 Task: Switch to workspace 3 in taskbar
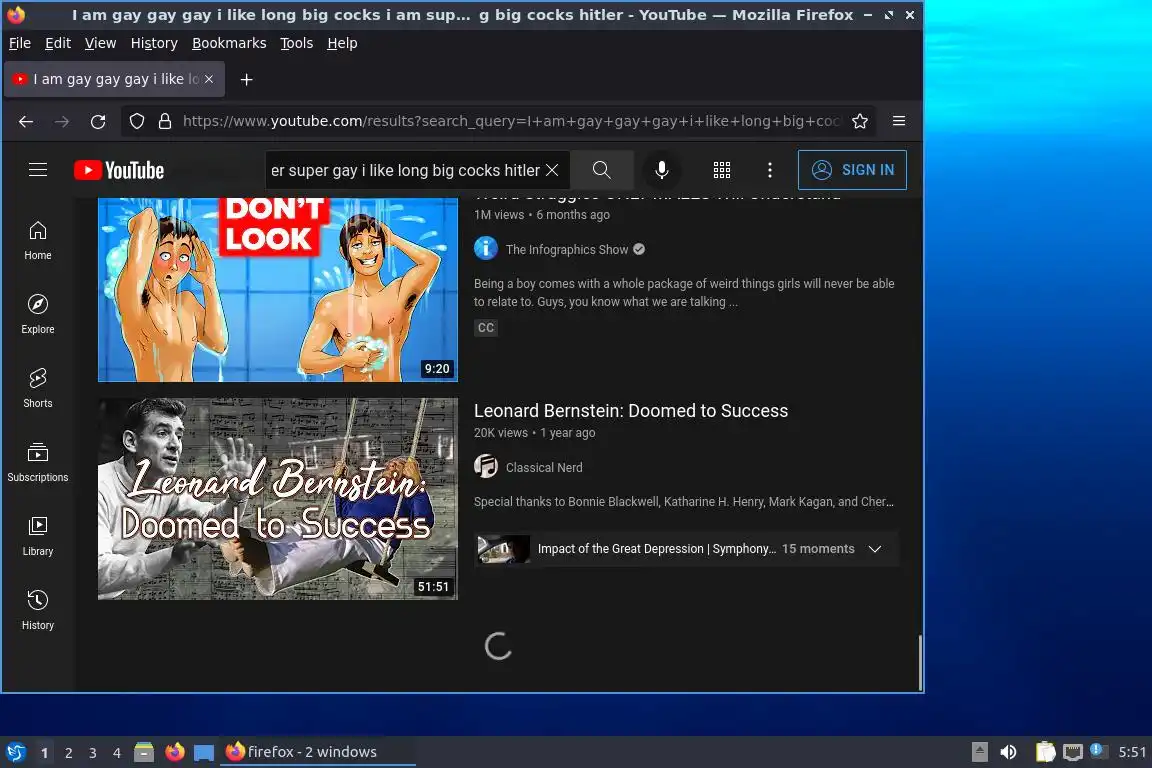pos(93,753)
